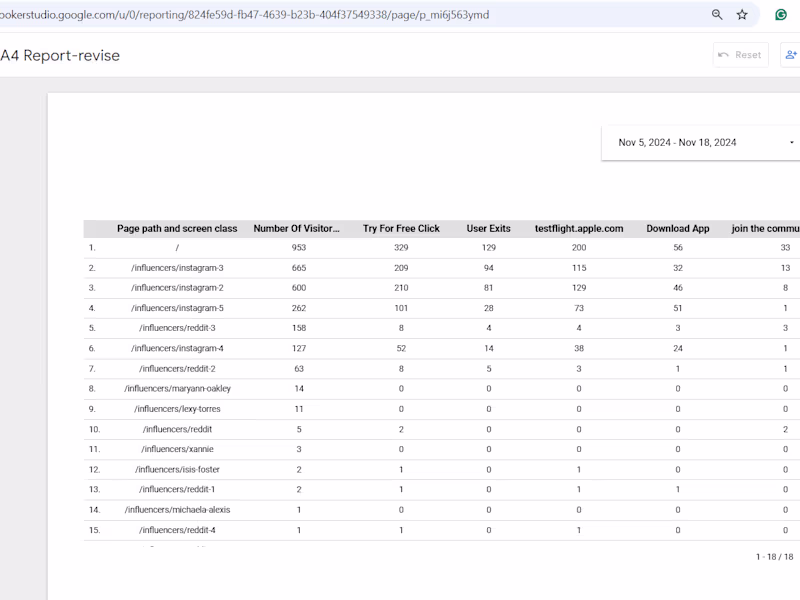Click the /influencers/lexy-torres page path
This screenshot has width=800, height=600.
click(x=177, y=409)
